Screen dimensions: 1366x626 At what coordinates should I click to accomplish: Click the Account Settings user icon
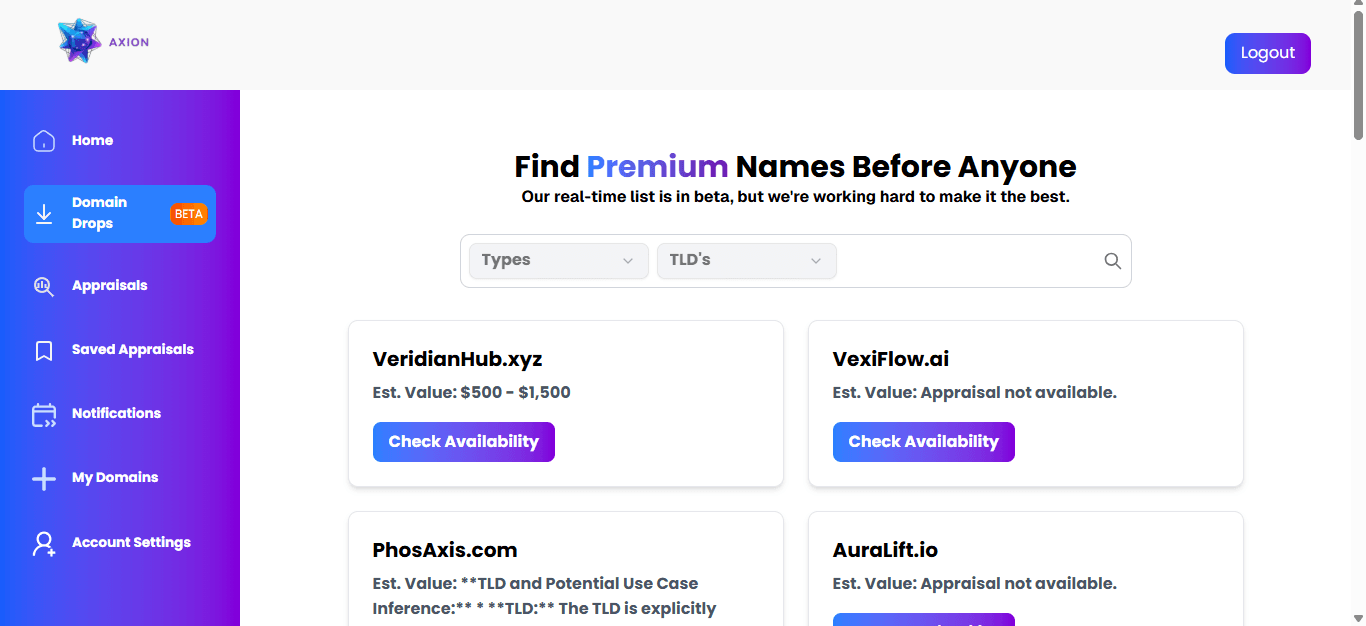pos(44,543)
